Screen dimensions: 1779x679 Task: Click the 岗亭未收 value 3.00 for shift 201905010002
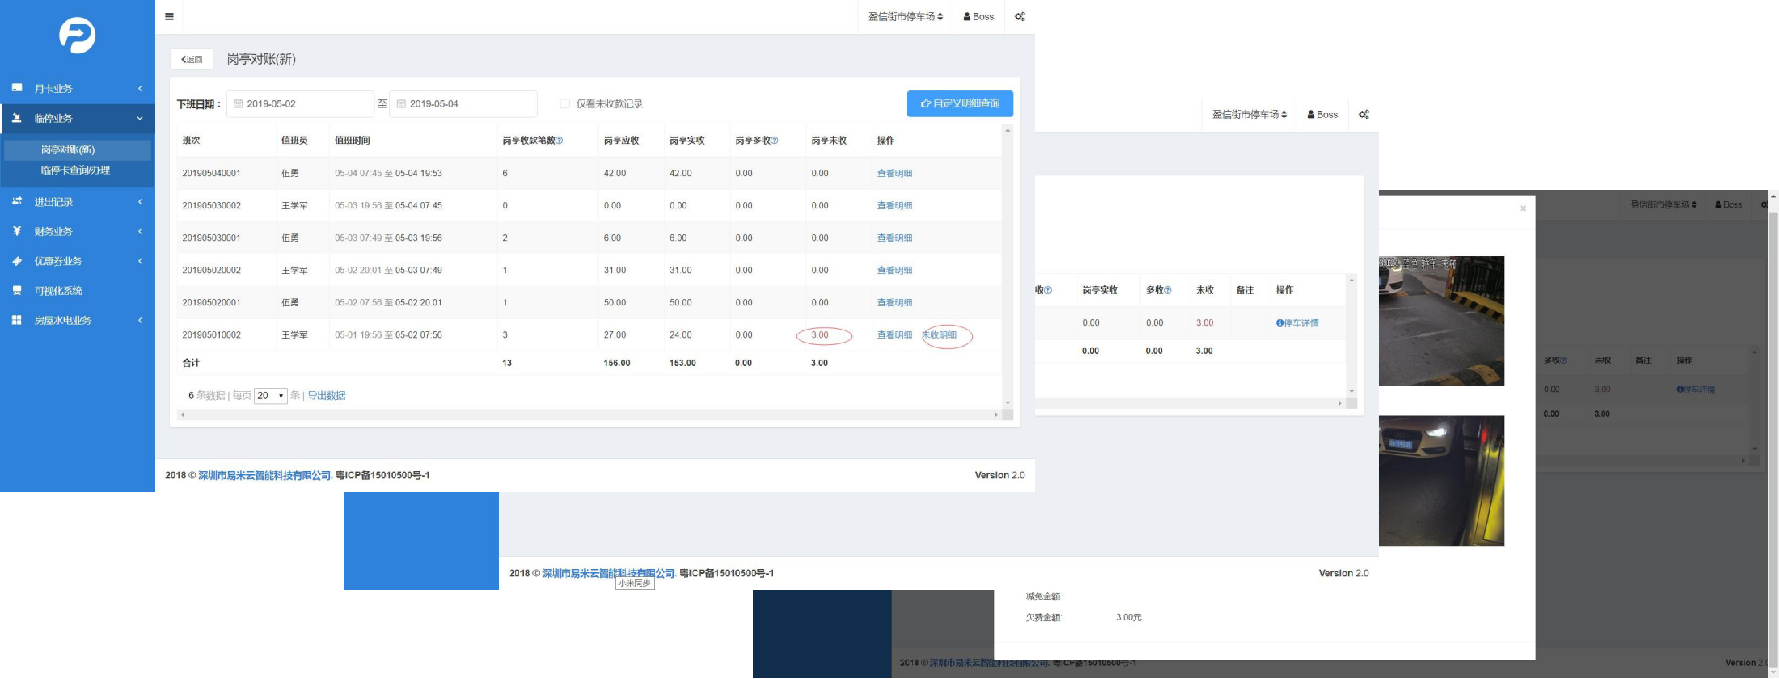[820, 335]
